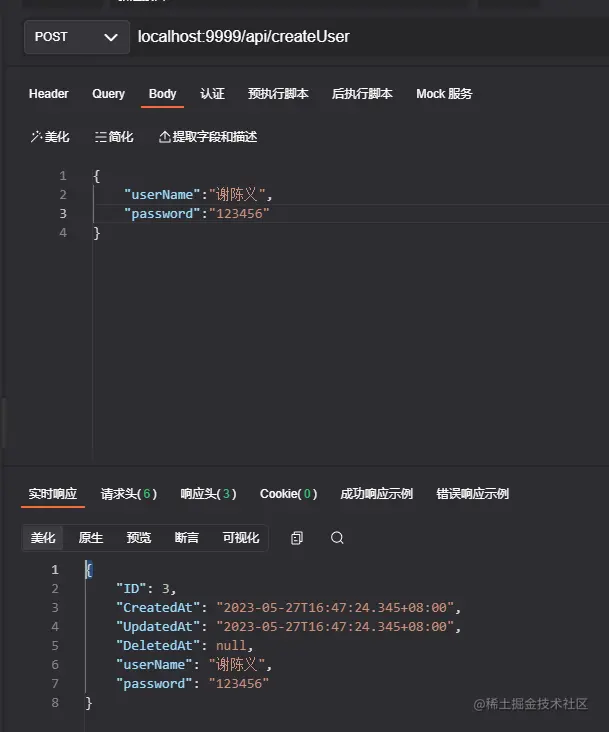The height and width of the screenshot is (732, 609).
Task: Click the copy response icon
Action: click(297, 538)
